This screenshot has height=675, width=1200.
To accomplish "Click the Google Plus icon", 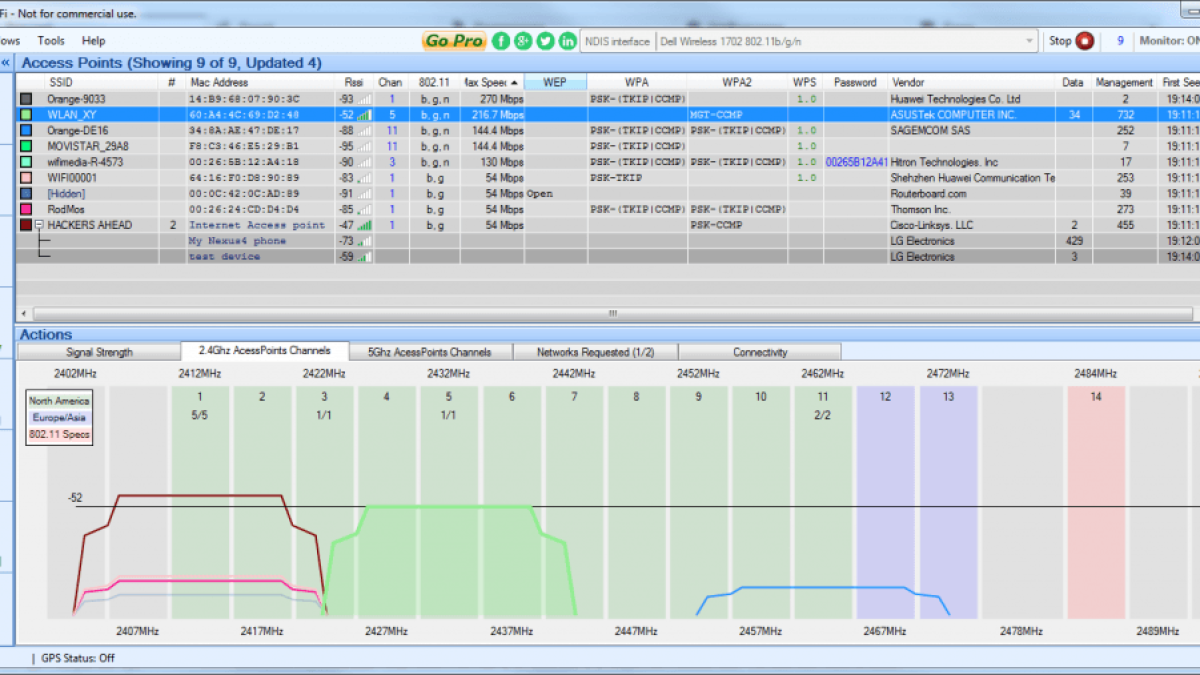I will click(x=523, y=41).
